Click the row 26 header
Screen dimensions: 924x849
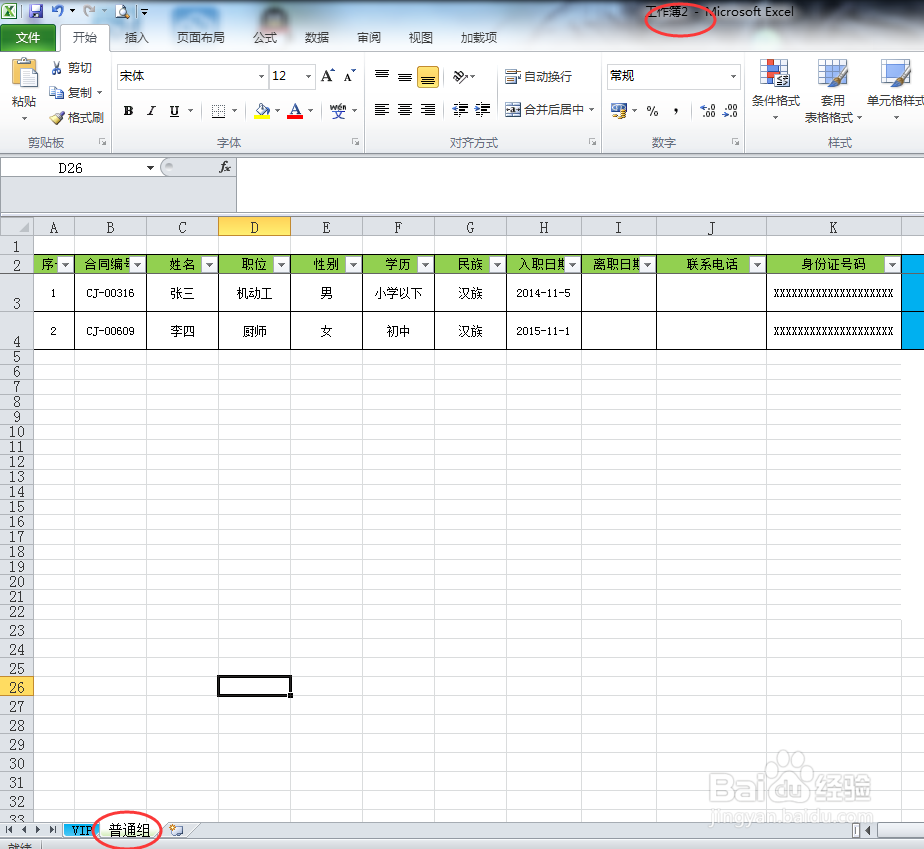(16, 687)
